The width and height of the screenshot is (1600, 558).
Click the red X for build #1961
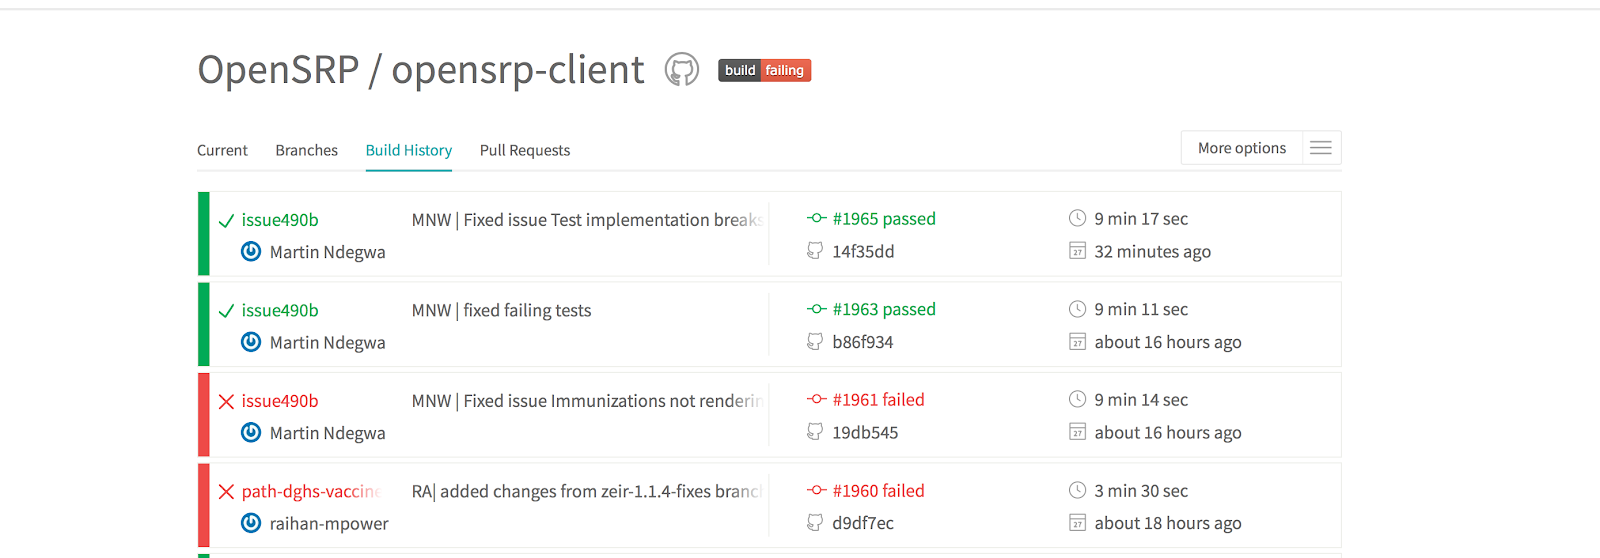(226, 401)
